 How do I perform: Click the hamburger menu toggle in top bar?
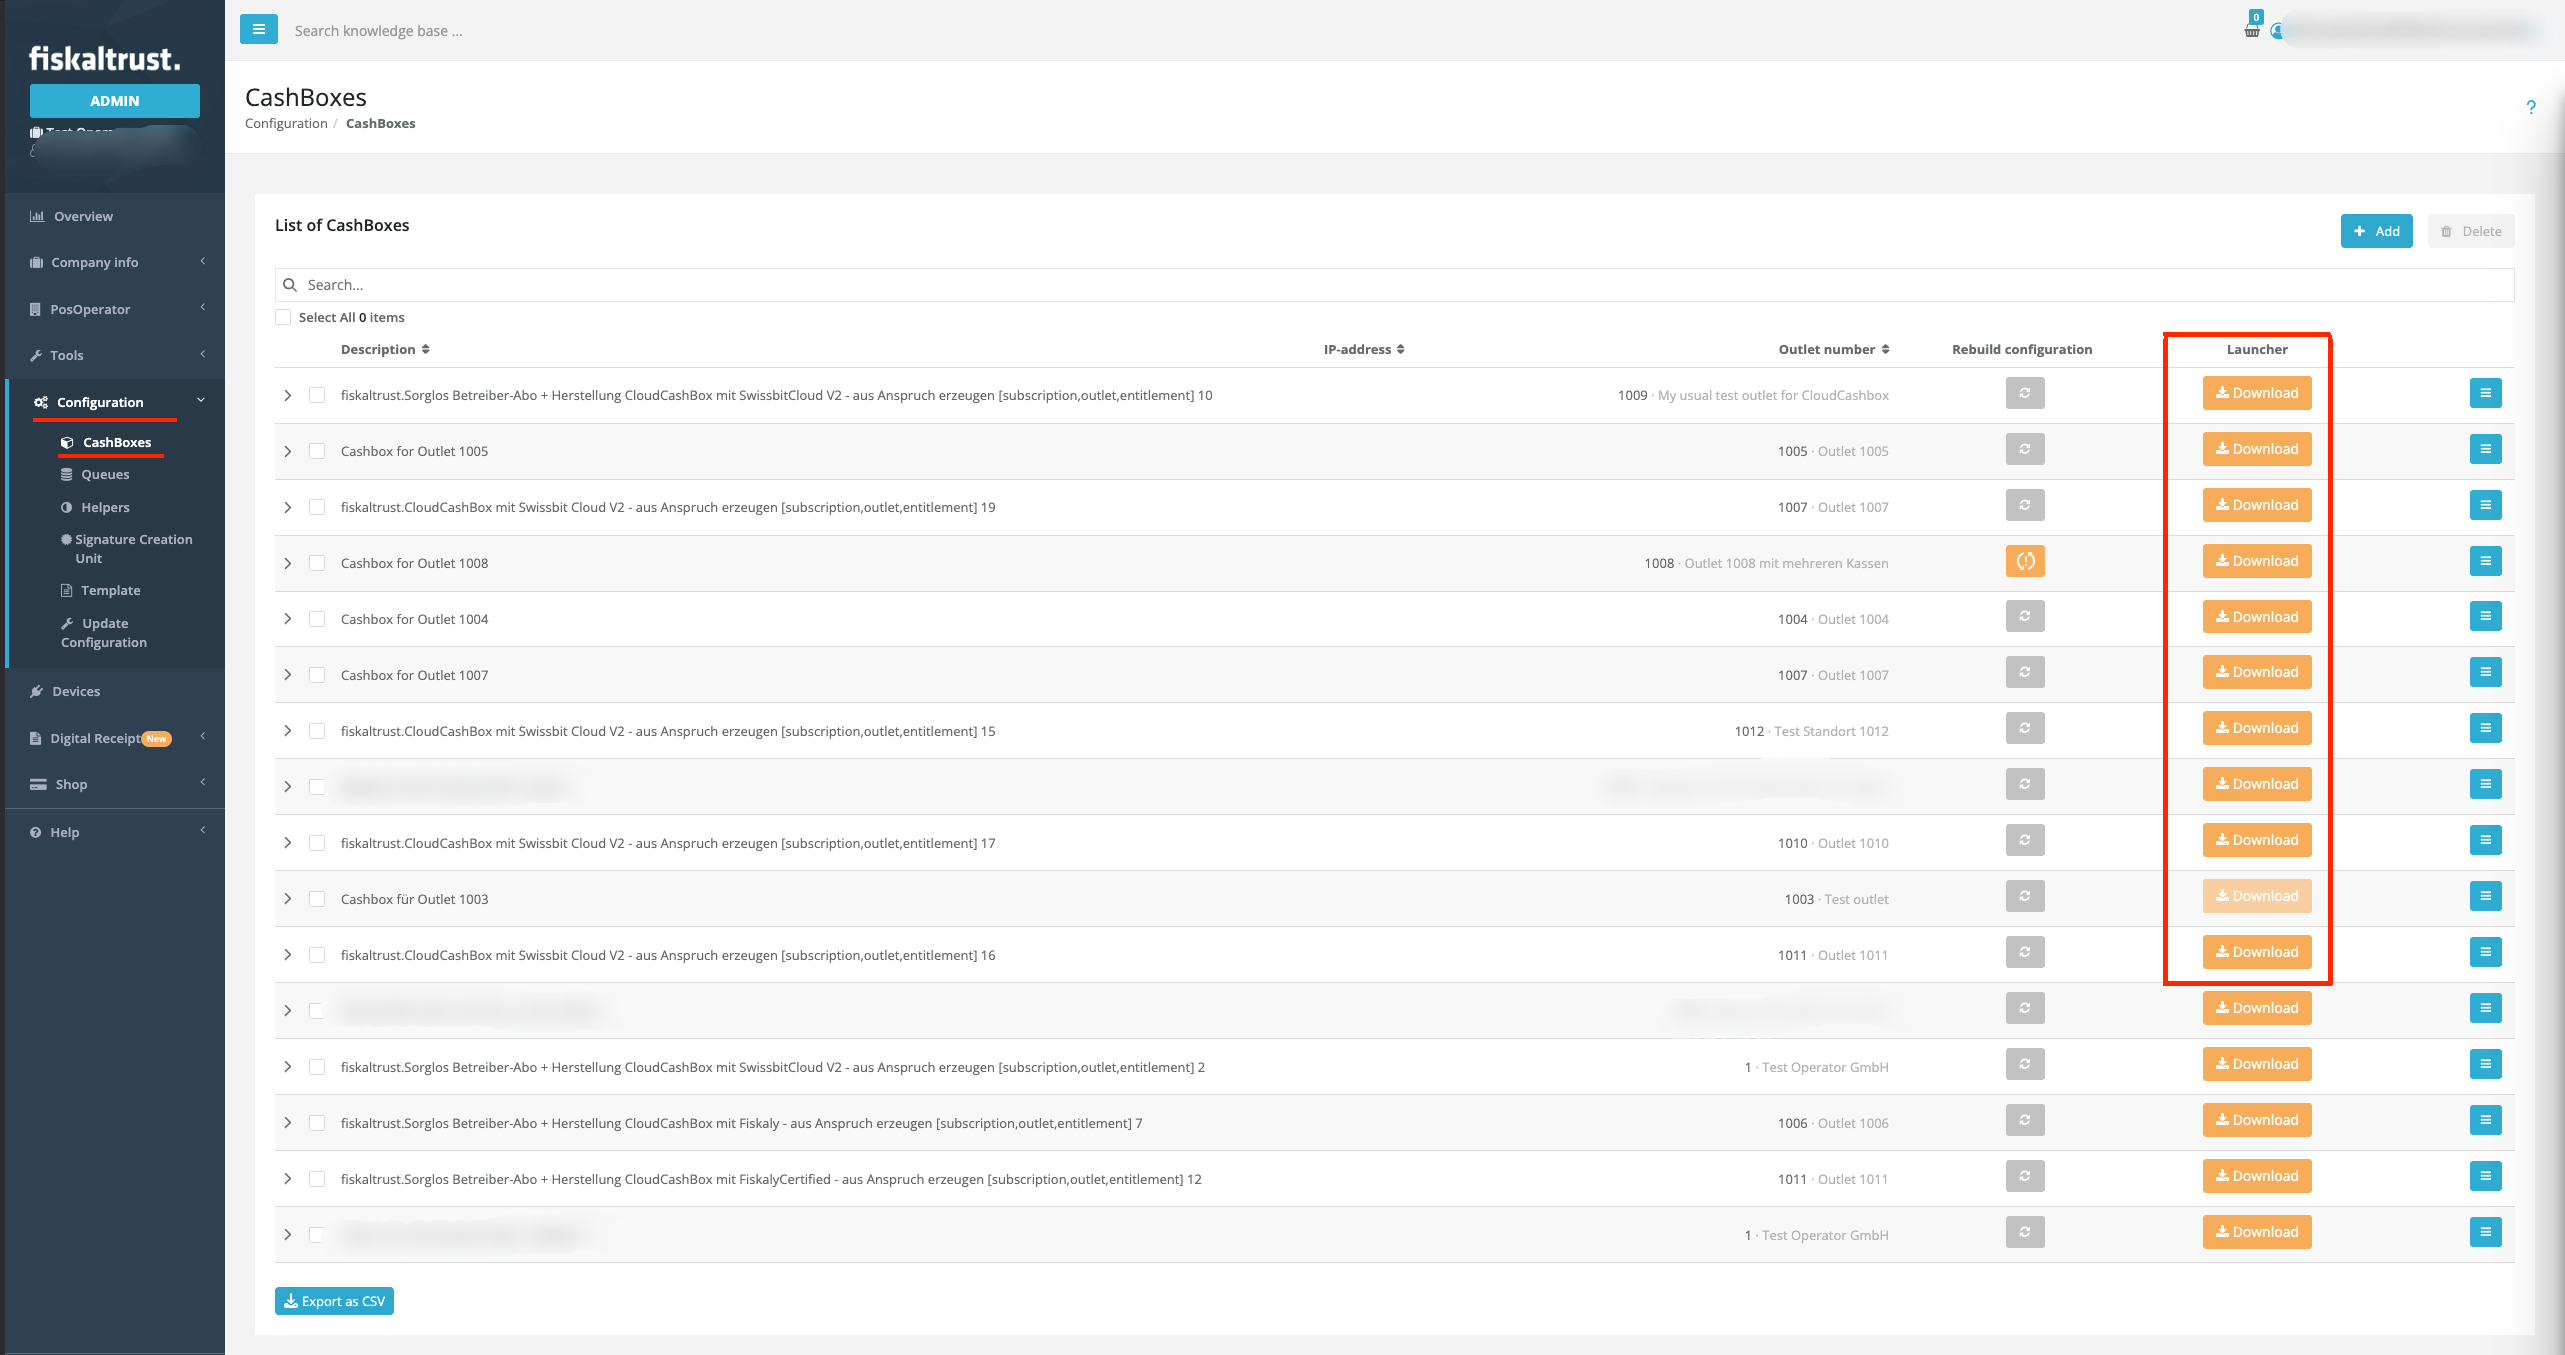click(x=258, y=29)
